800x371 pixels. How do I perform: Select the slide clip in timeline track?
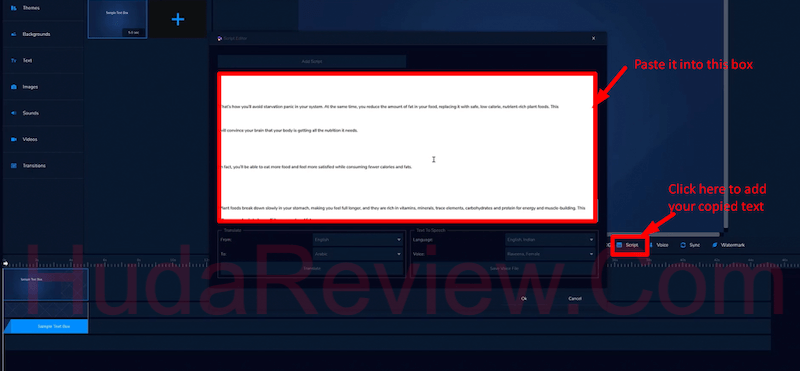[x=46, y=285]
